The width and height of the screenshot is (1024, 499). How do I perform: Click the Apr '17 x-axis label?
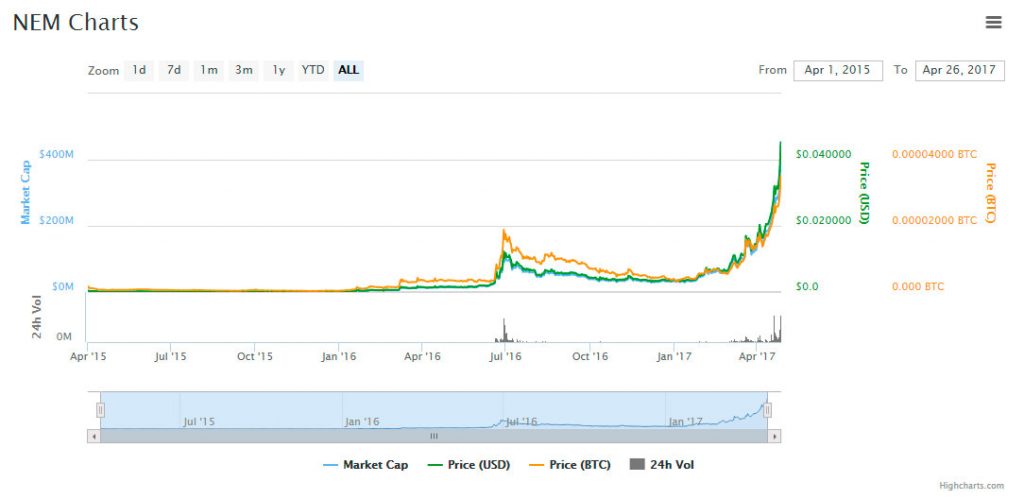coord(757,357)
